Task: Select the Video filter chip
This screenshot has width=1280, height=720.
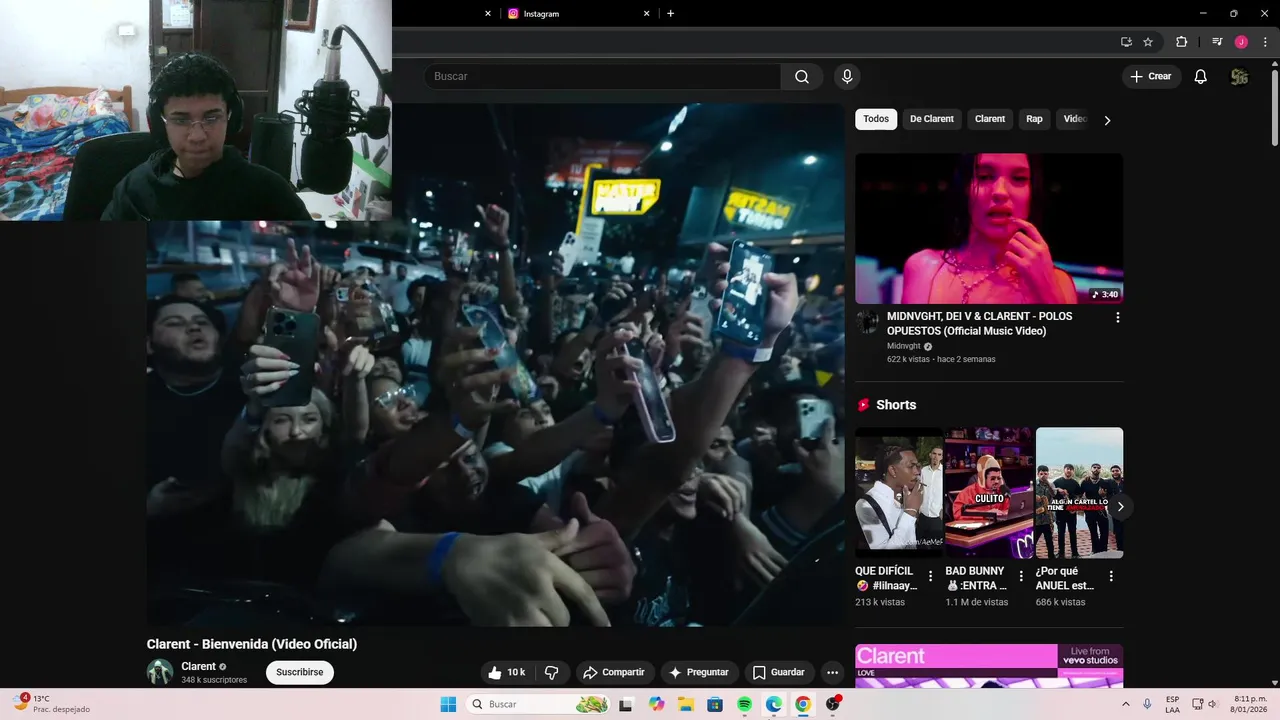Action: [x=1074, y=119]
